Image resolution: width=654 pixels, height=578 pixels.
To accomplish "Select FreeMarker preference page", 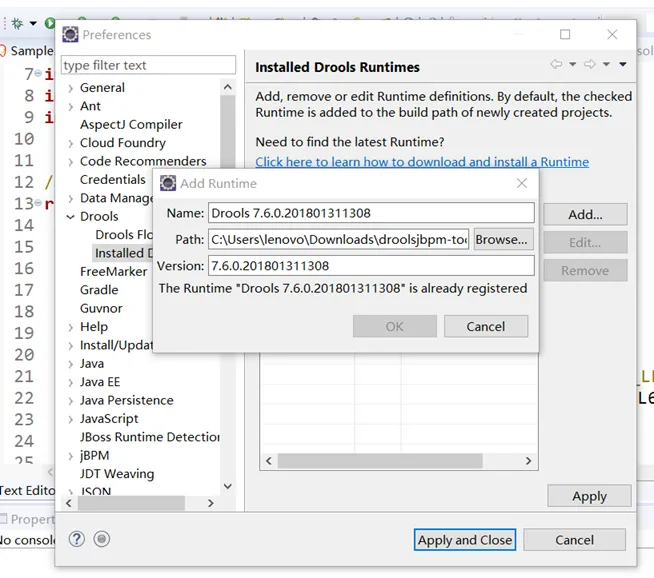I will (x=113, y=271).
